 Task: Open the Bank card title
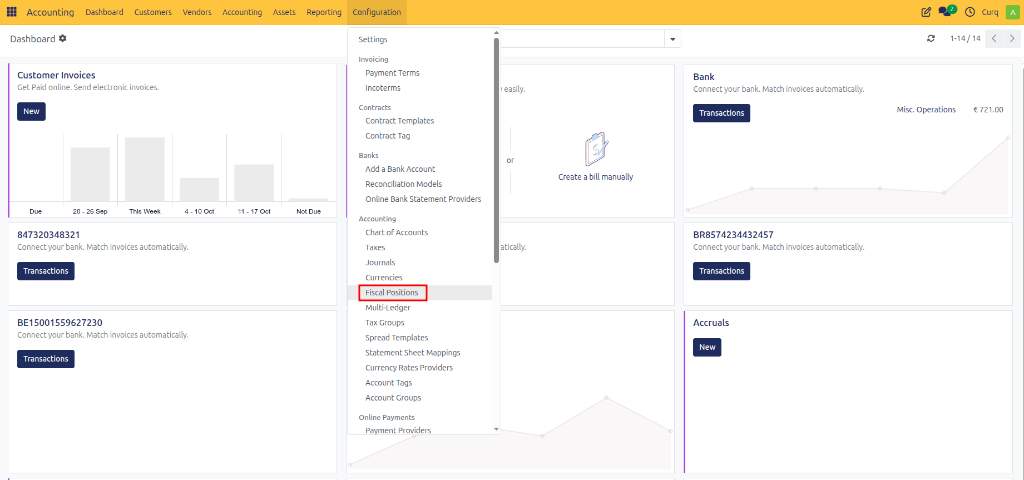point(703,77)
